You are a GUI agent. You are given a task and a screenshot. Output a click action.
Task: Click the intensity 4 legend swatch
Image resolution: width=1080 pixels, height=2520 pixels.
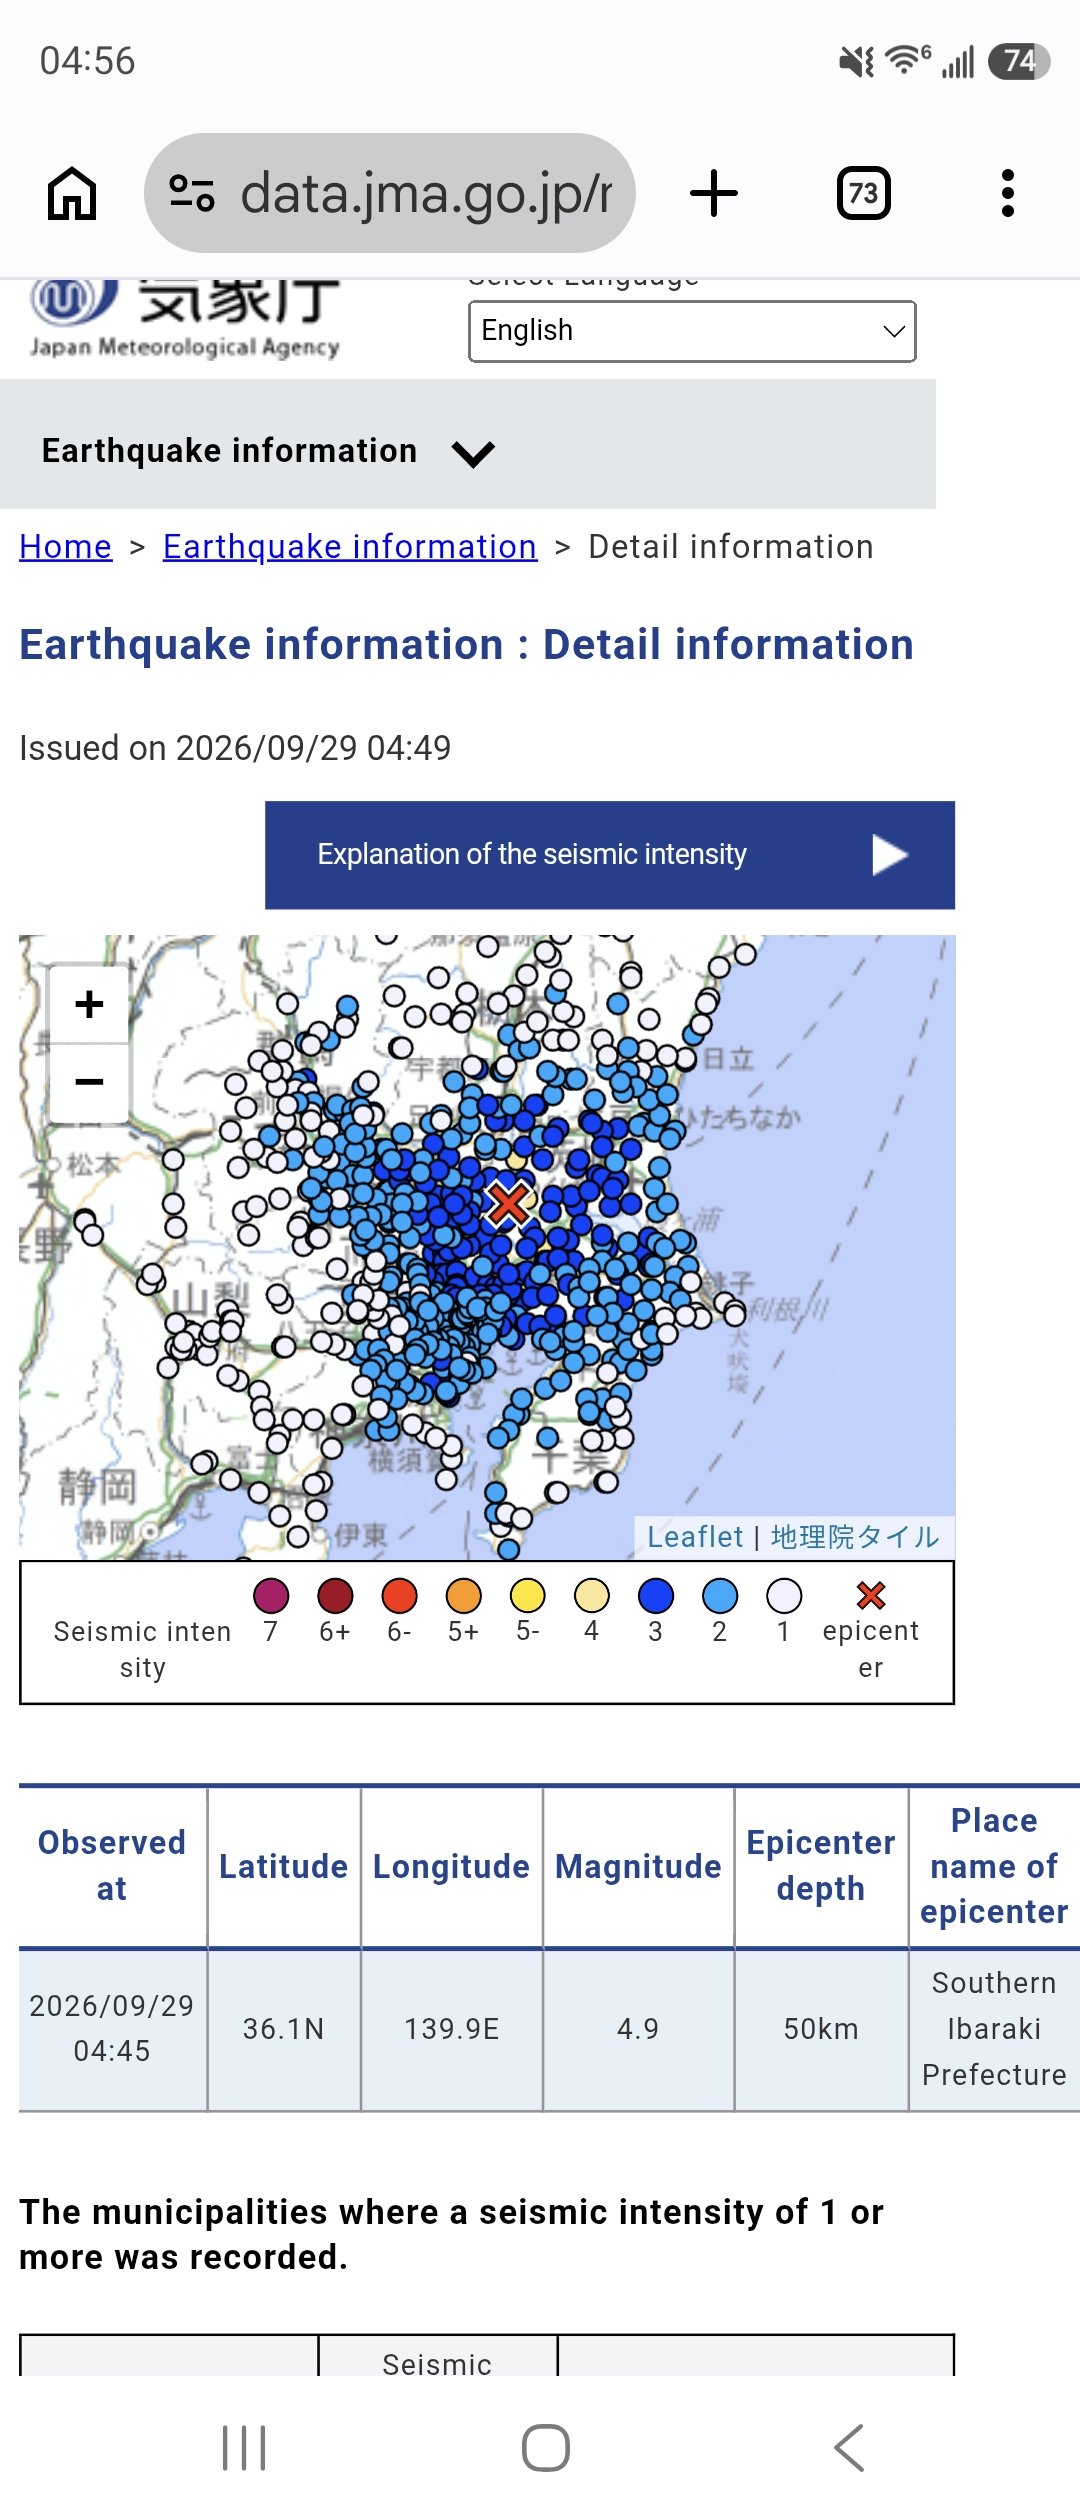pyautogui.click(x=591, y=1596)
